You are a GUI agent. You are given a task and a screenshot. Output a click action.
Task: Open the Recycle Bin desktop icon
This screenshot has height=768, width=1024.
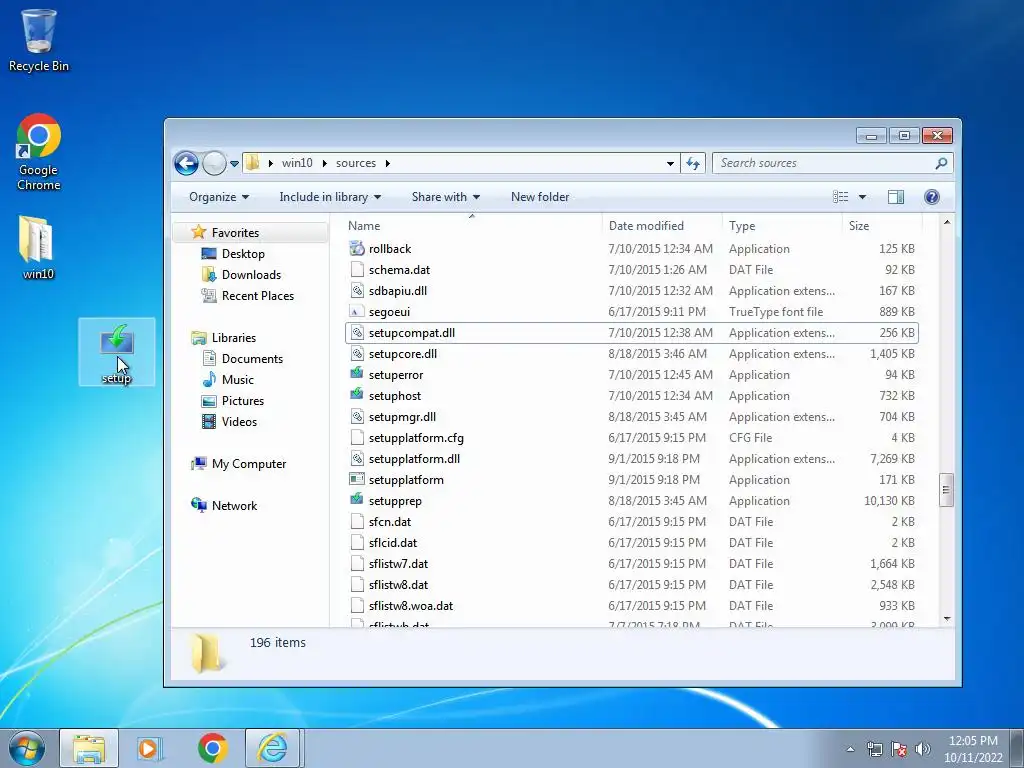pos(39,40)
